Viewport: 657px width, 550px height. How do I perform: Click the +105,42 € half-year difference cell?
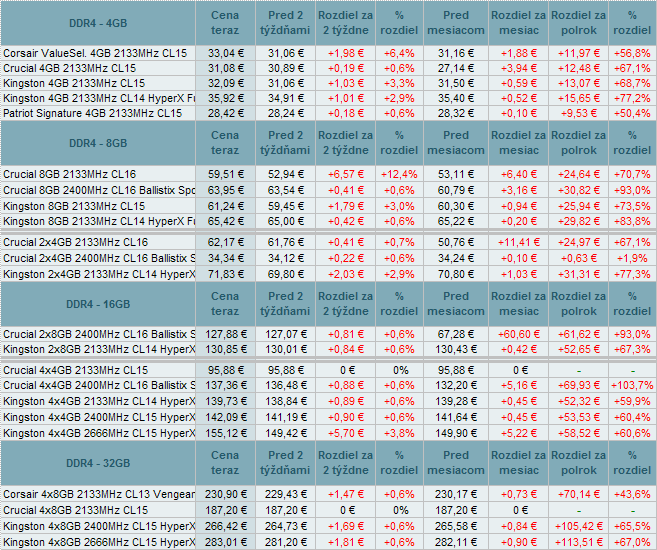[x=579, y=526]
